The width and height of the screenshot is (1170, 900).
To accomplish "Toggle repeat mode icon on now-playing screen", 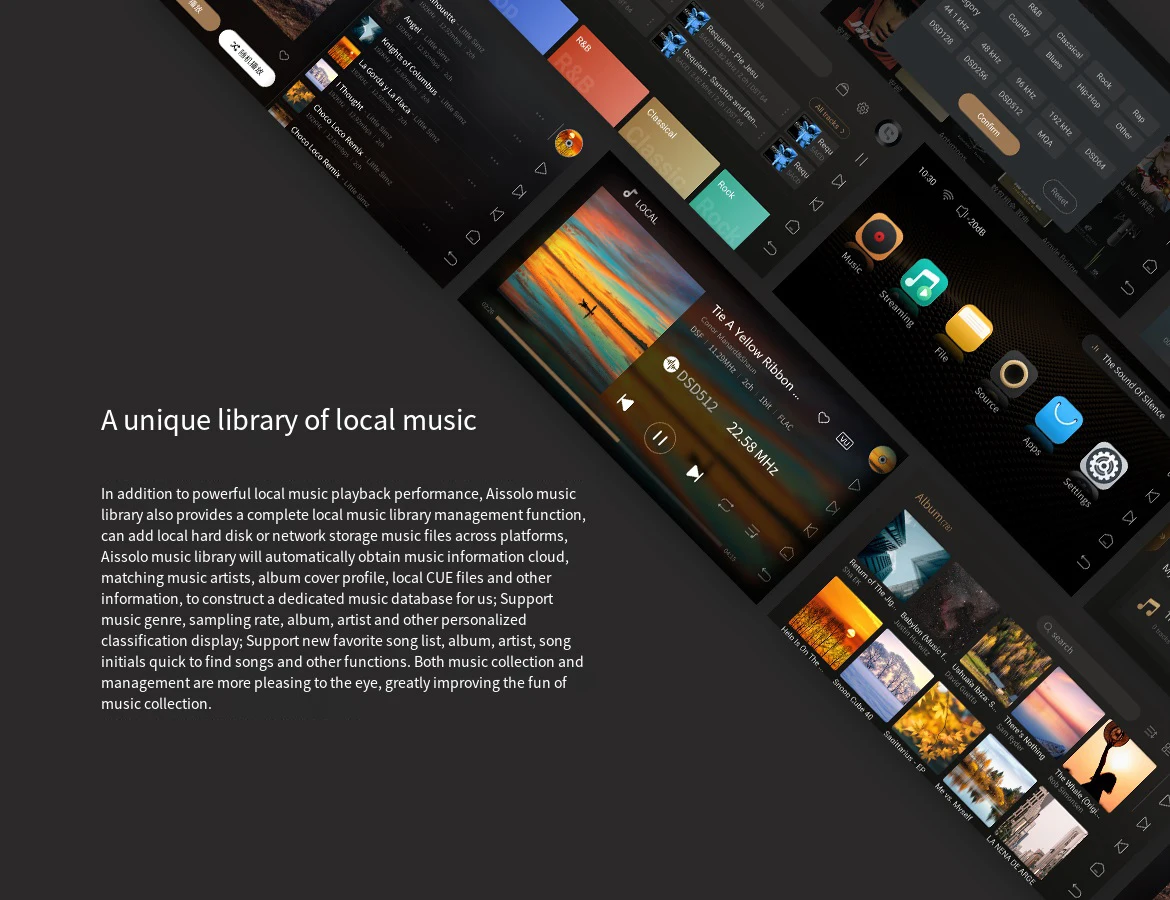I will pos(725,505).
